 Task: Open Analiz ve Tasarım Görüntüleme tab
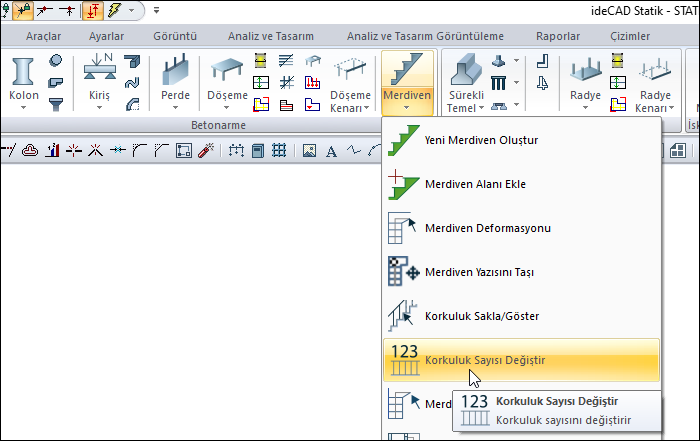[x=425, y=36]
